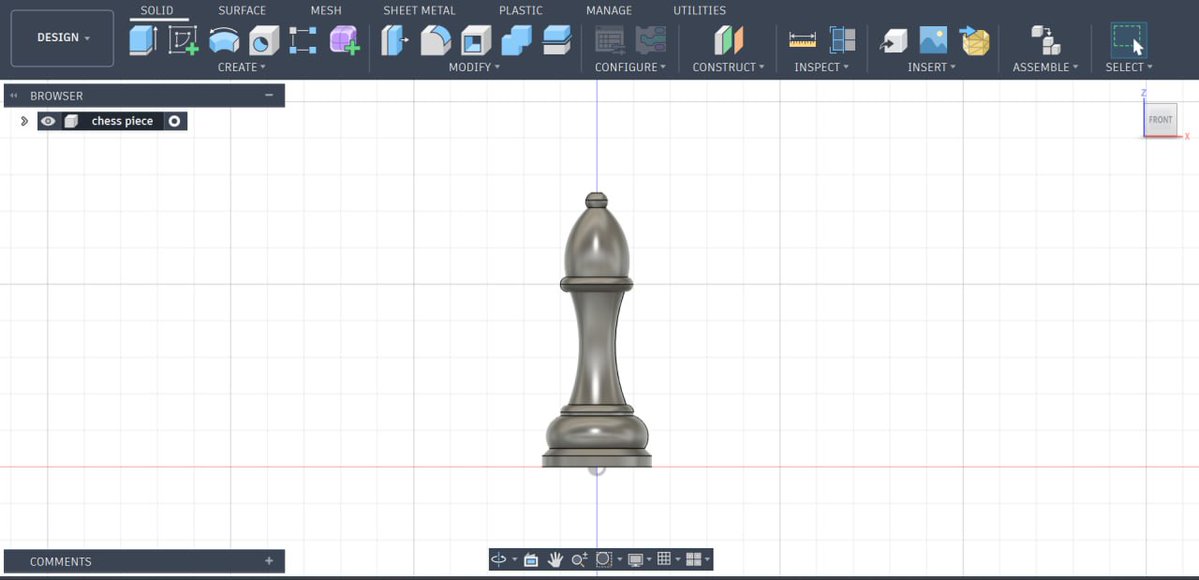Screen dimensions: 1199x580
Task: Click the Rectangular Pattern tool icon
Action: [303, 40]
